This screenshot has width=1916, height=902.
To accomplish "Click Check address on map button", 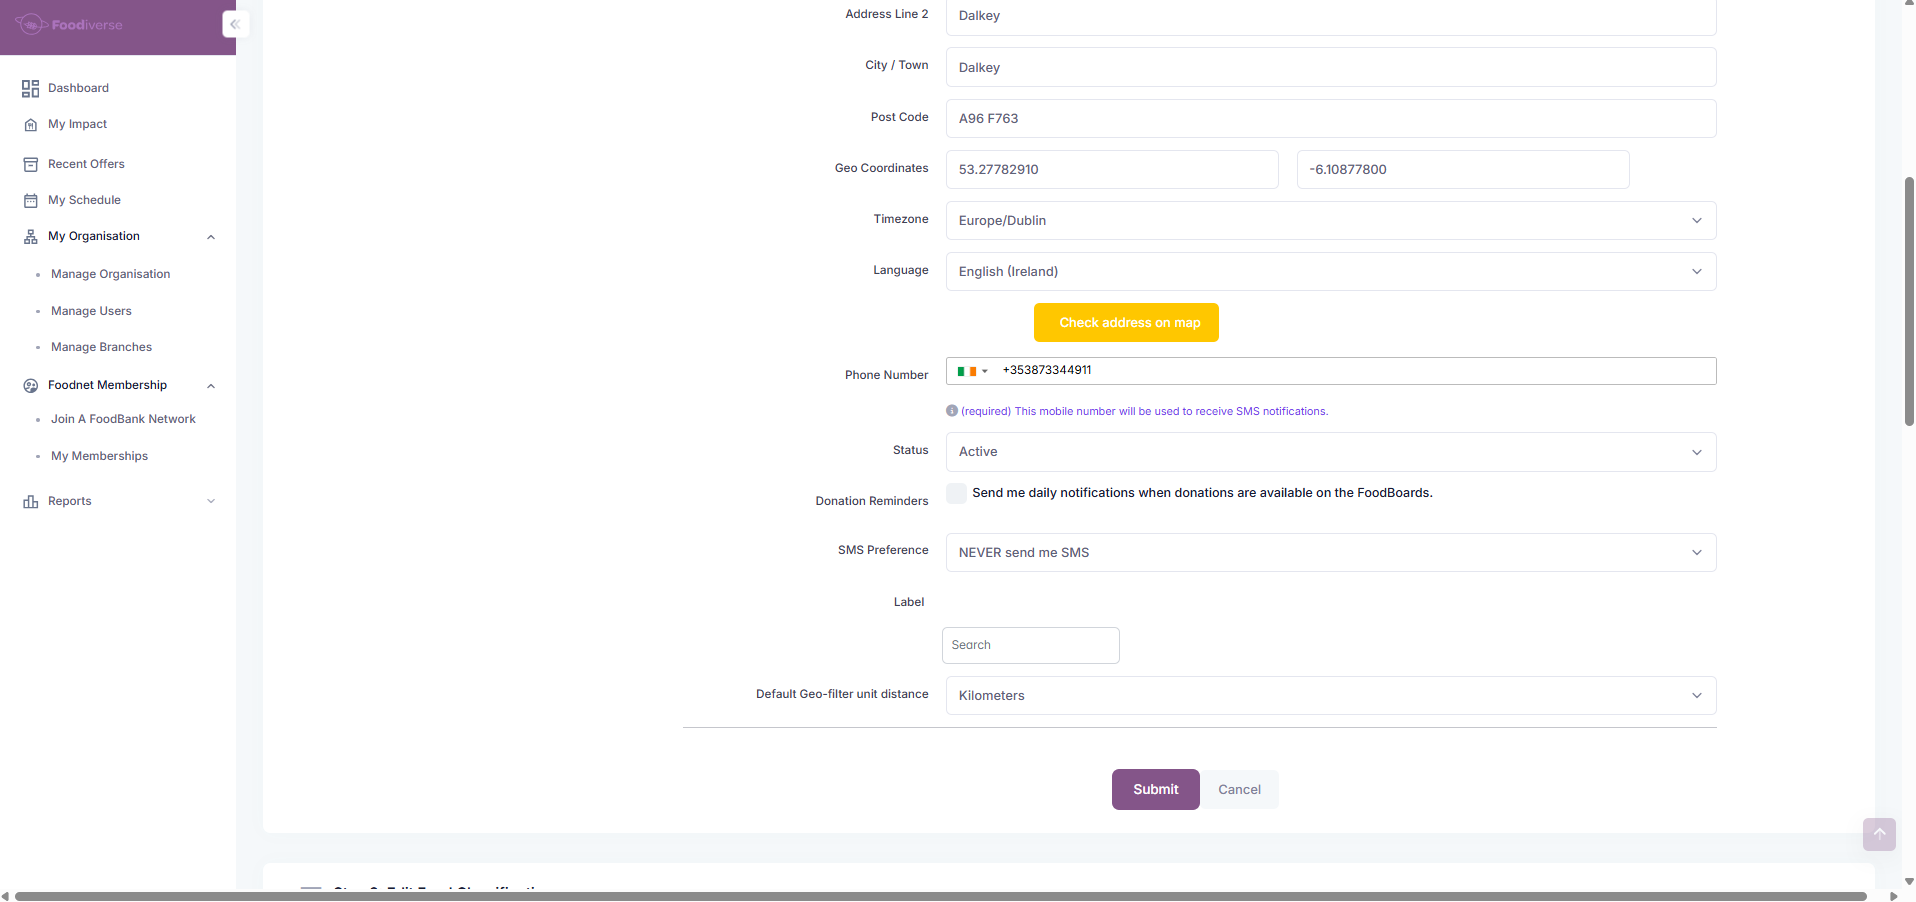I will tap(1126, 323).
